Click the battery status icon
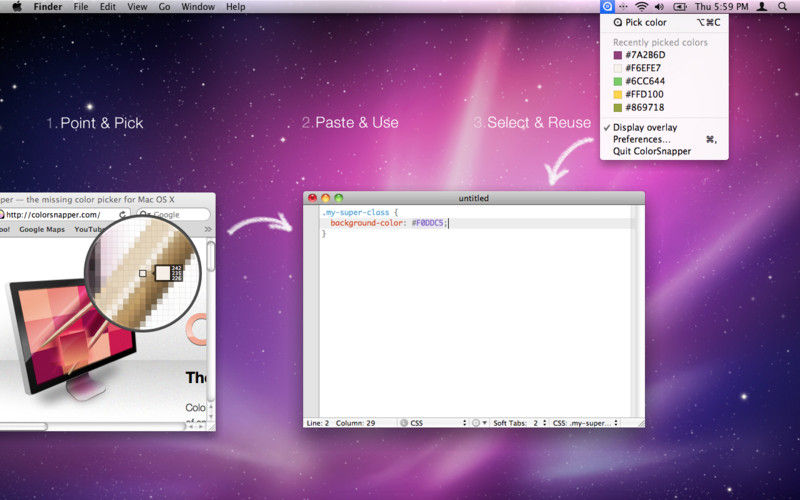Viewport: 800px width, 500px height. 680,7
